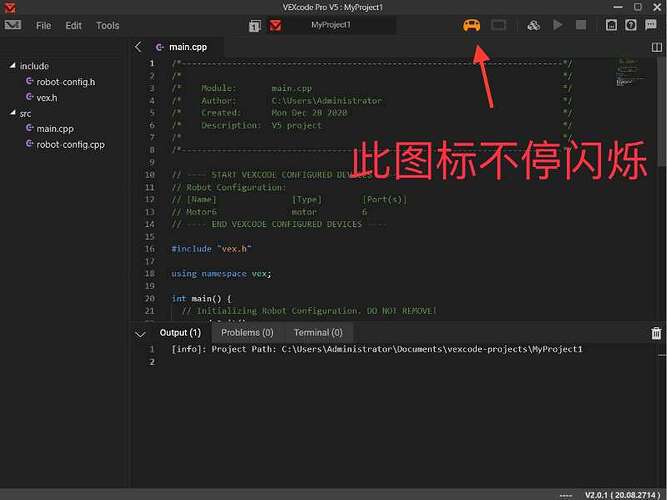667x500 pixels.
Task: Click the red VEX project icon
Action: pyautogui.click(x=275, y=26)
